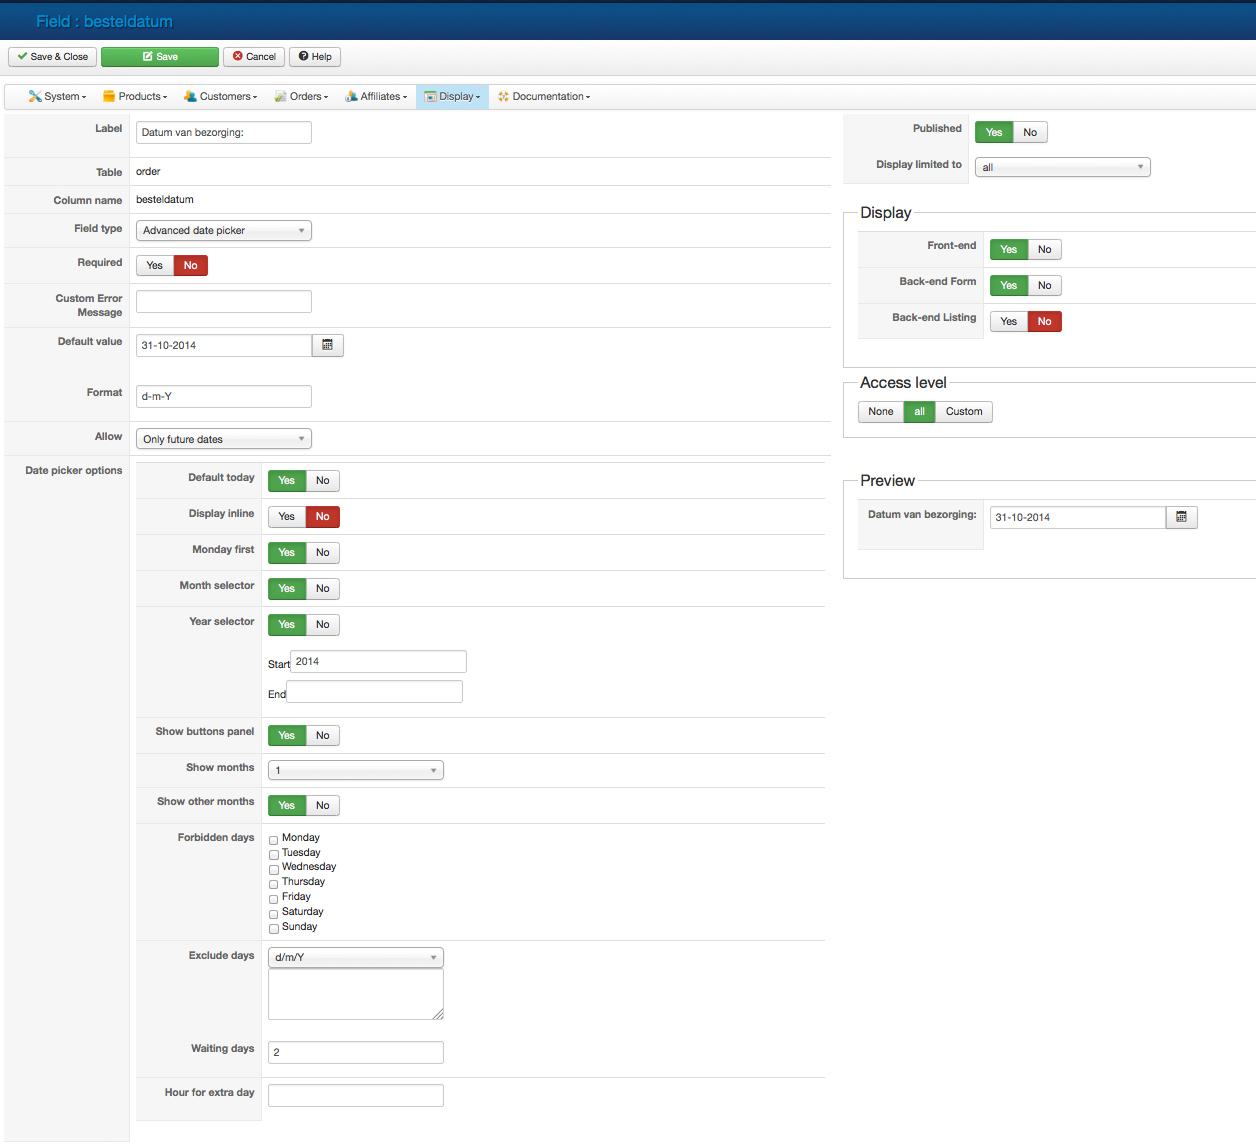Screen dimensions: 1256x1145
Task: Click the Label input field
Action: click(x=224, y=132)
